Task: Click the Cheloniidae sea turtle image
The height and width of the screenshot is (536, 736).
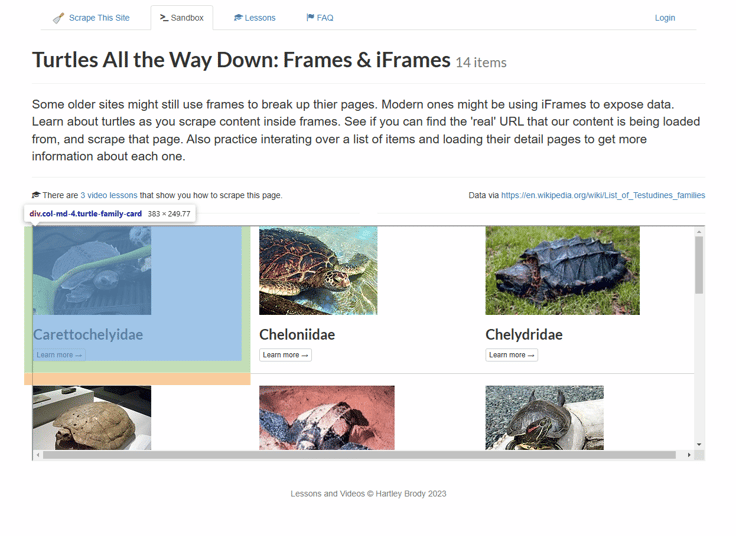Action: (318, 271)
